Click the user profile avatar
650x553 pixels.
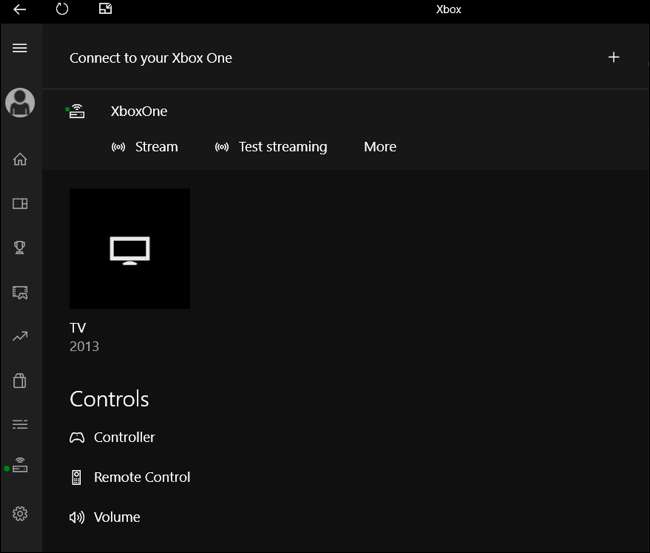coord(20,101)
